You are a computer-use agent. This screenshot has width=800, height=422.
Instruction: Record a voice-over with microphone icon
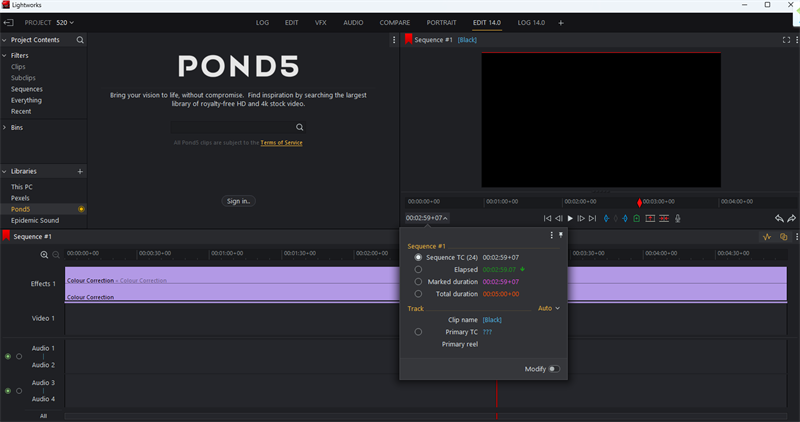pyautogui.click(x=678, y=218)
